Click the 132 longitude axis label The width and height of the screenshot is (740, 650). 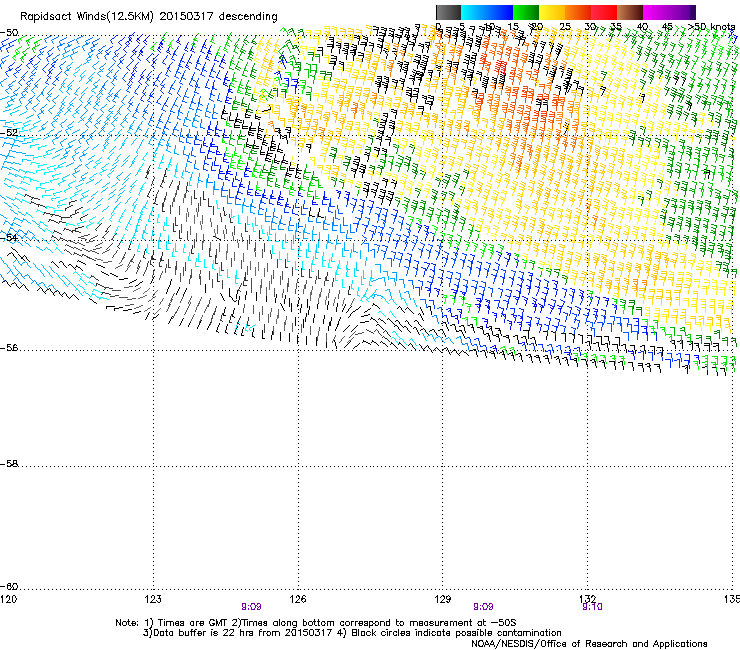pyautogui.click(x=587, y=599)
